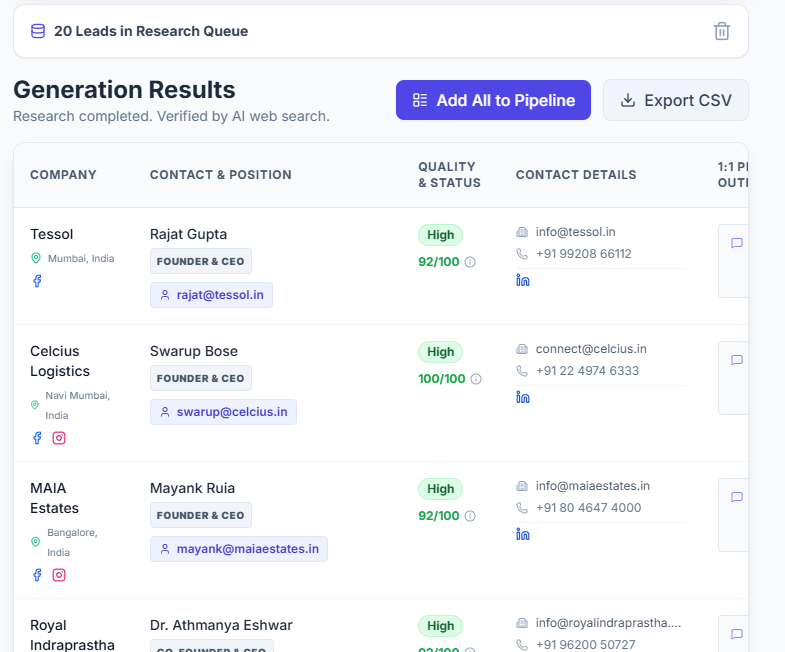The image size is (785, 652).
Task: Click phone number +91 96200 50727
Action: pyautogui.click(x=585, y=644)
